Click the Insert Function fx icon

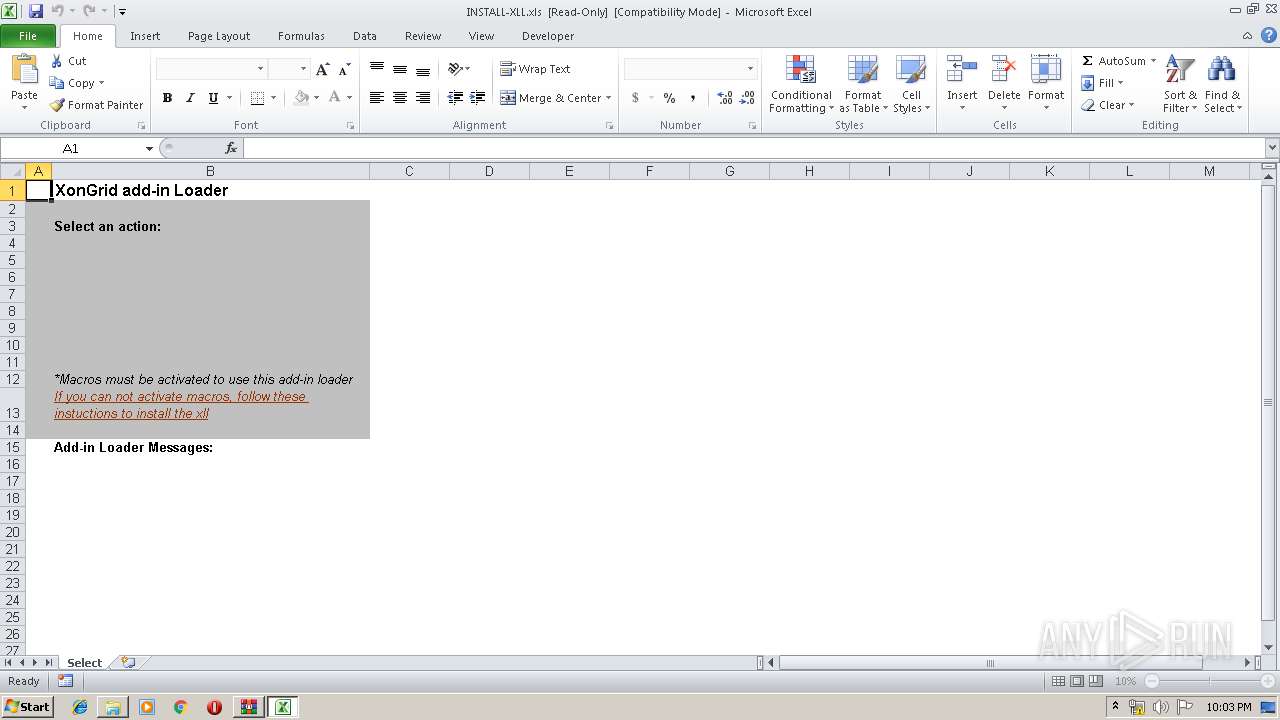coord(231,148)
